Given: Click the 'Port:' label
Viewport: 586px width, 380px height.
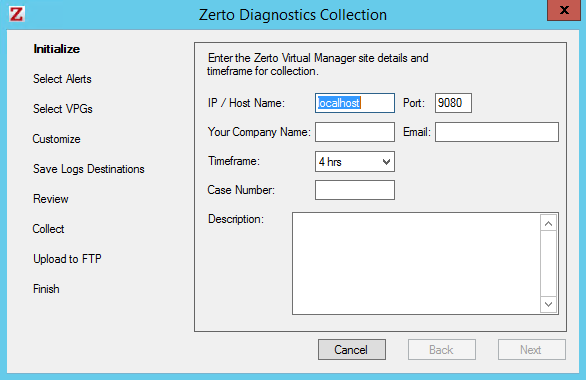Looking at the screenshot, I should (414, 103).
